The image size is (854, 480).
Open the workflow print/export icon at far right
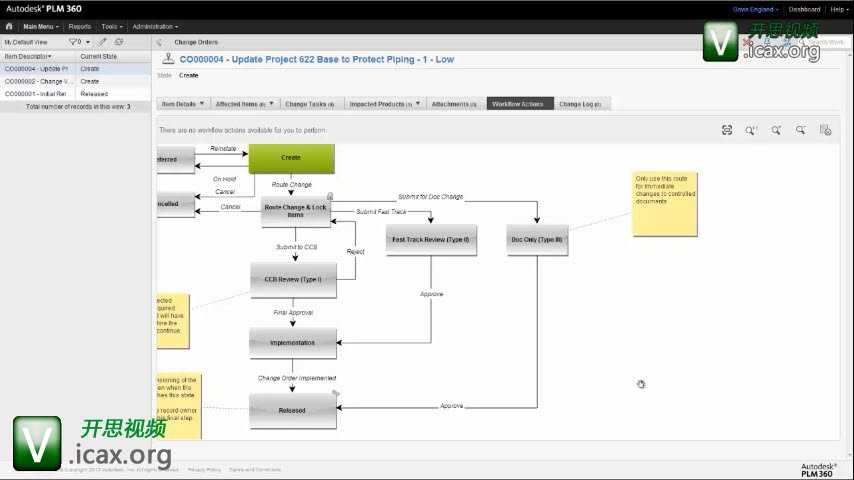(825, 130)
